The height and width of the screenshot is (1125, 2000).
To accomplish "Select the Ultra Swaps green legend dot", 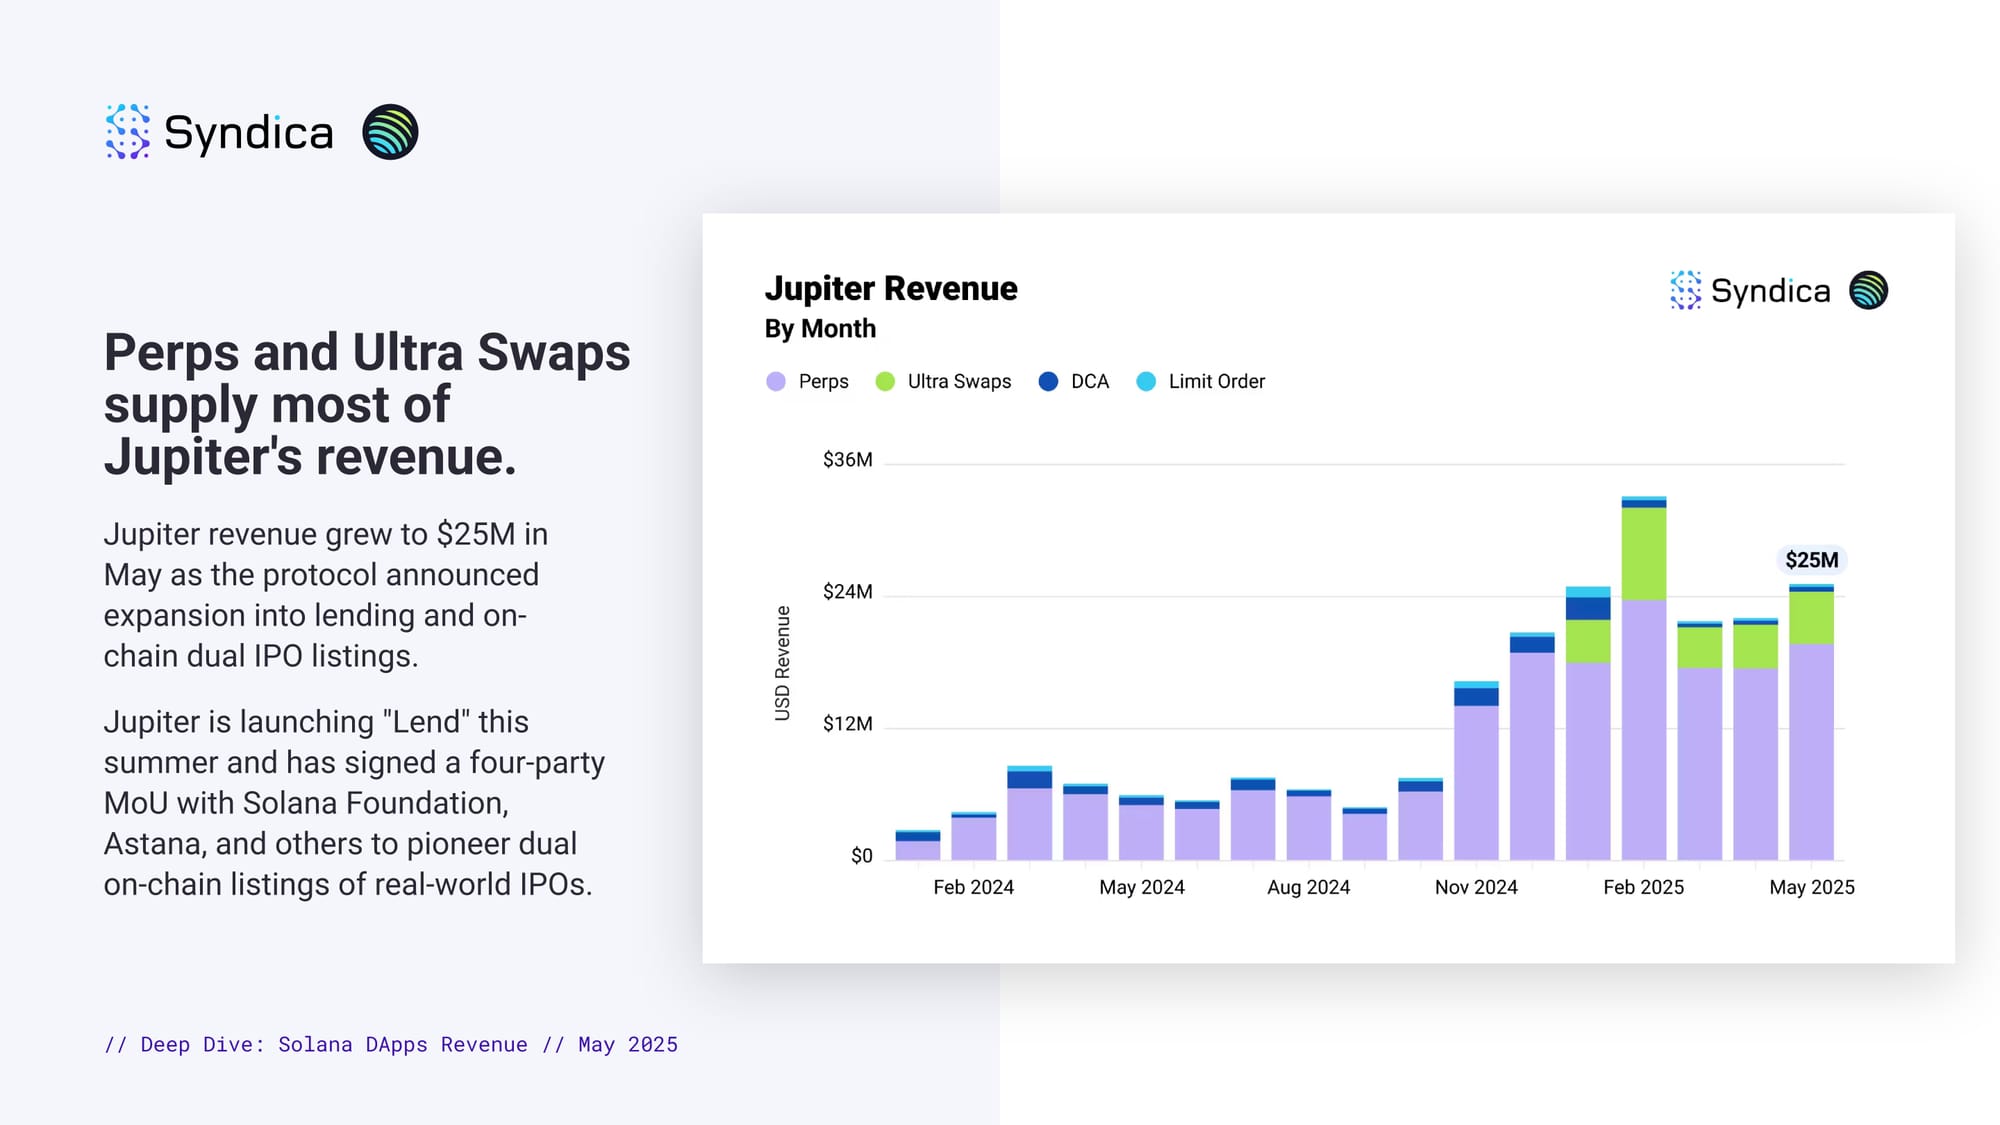I will pos(885,381).
